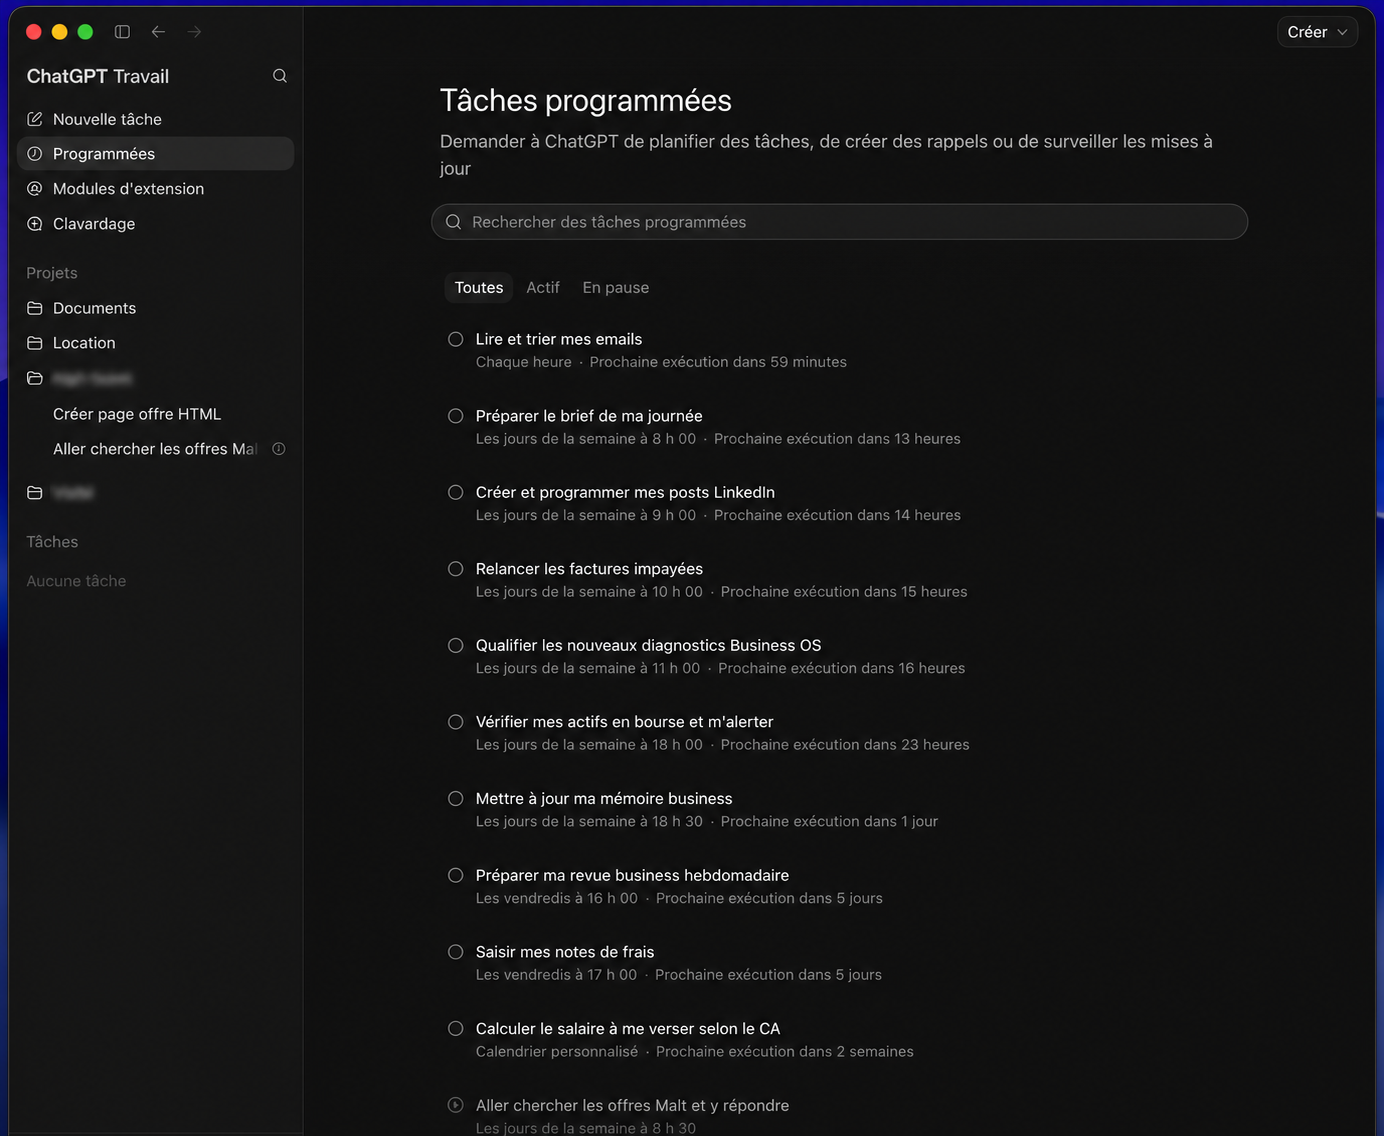Open Modules d'extension in the sidebar

(x=155, y=189)
